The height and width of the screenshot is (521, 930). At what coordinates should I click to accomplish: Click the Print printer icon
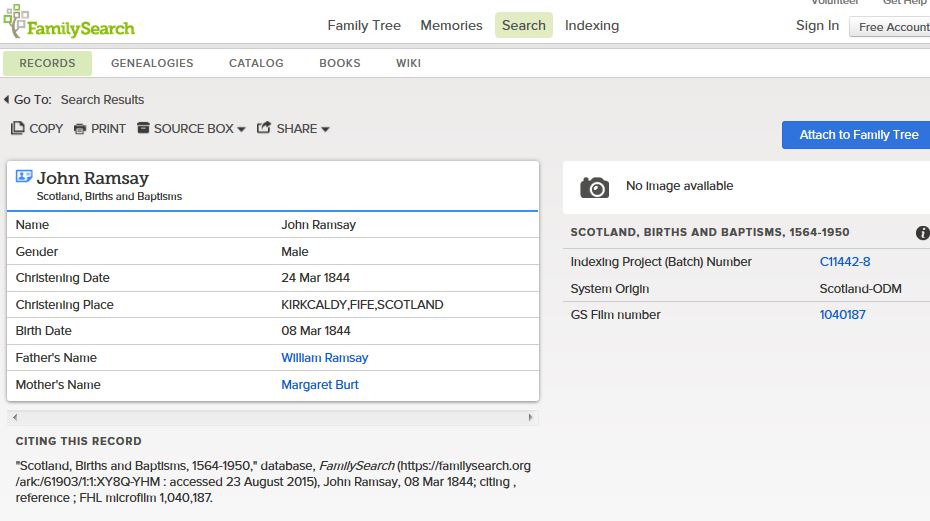[x=80, y=129]
